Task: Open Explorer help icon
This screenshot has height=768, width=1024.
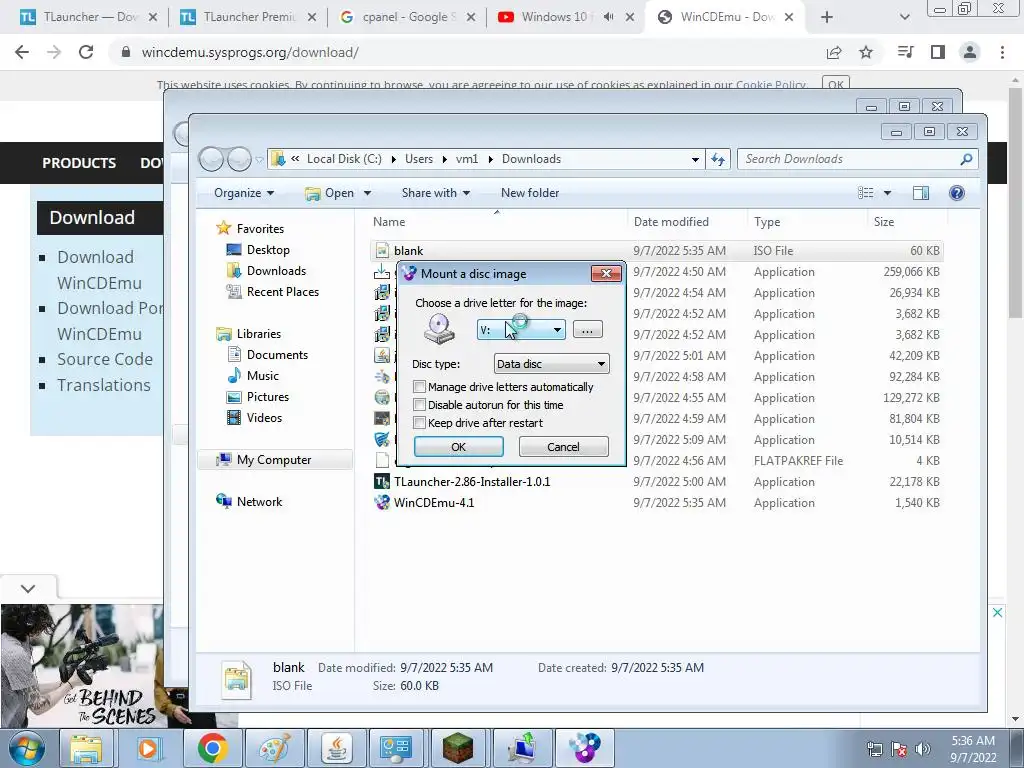Action: click(x=957, y=193)
